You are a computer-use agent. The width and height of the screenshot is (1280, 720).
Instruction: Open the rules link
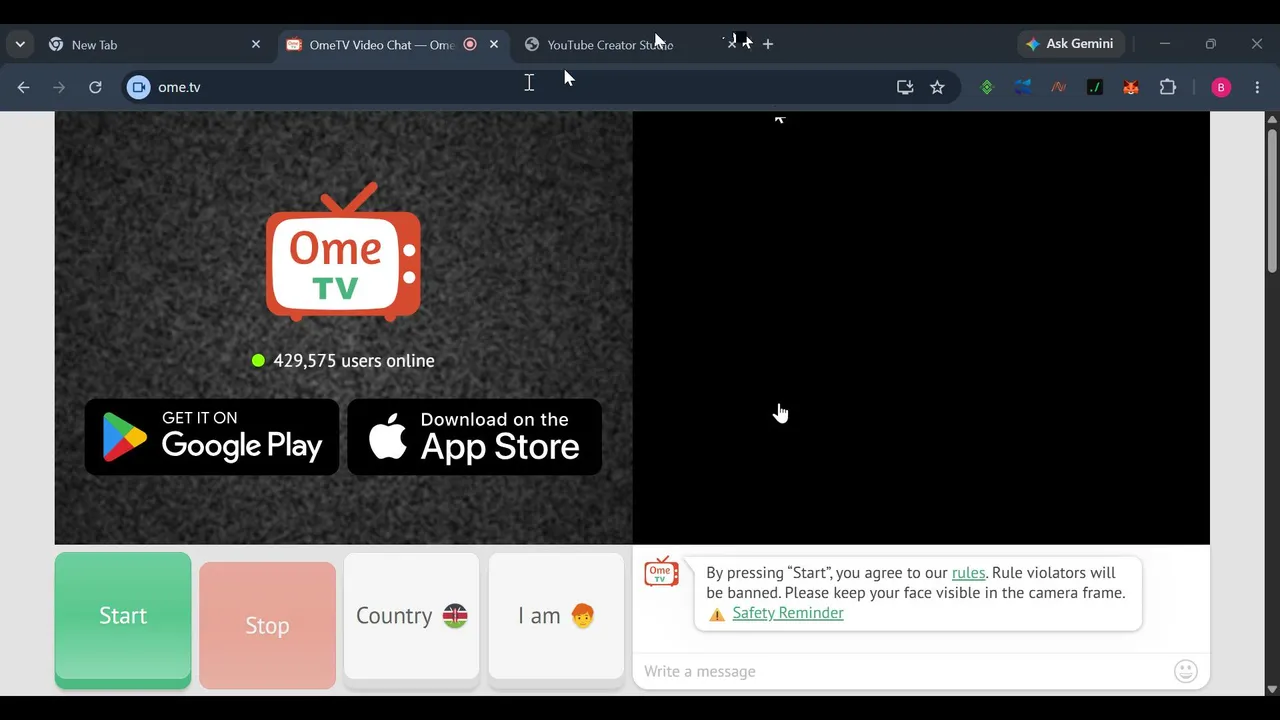(968, 573)
